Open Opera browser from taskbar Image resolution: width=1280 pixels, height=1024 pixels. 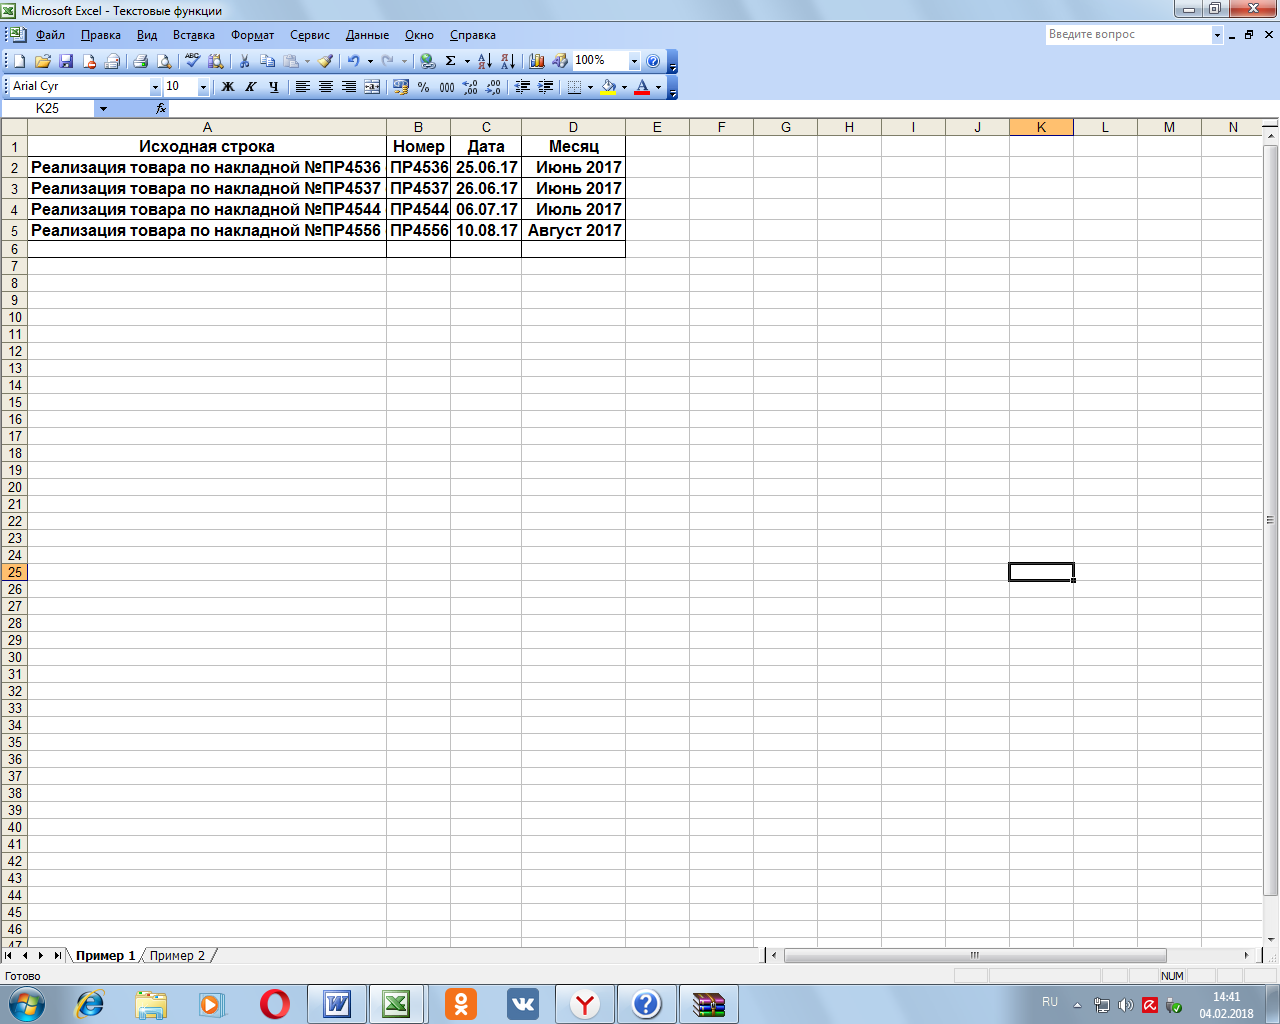pyautogui.click(x=275, y=1004)
